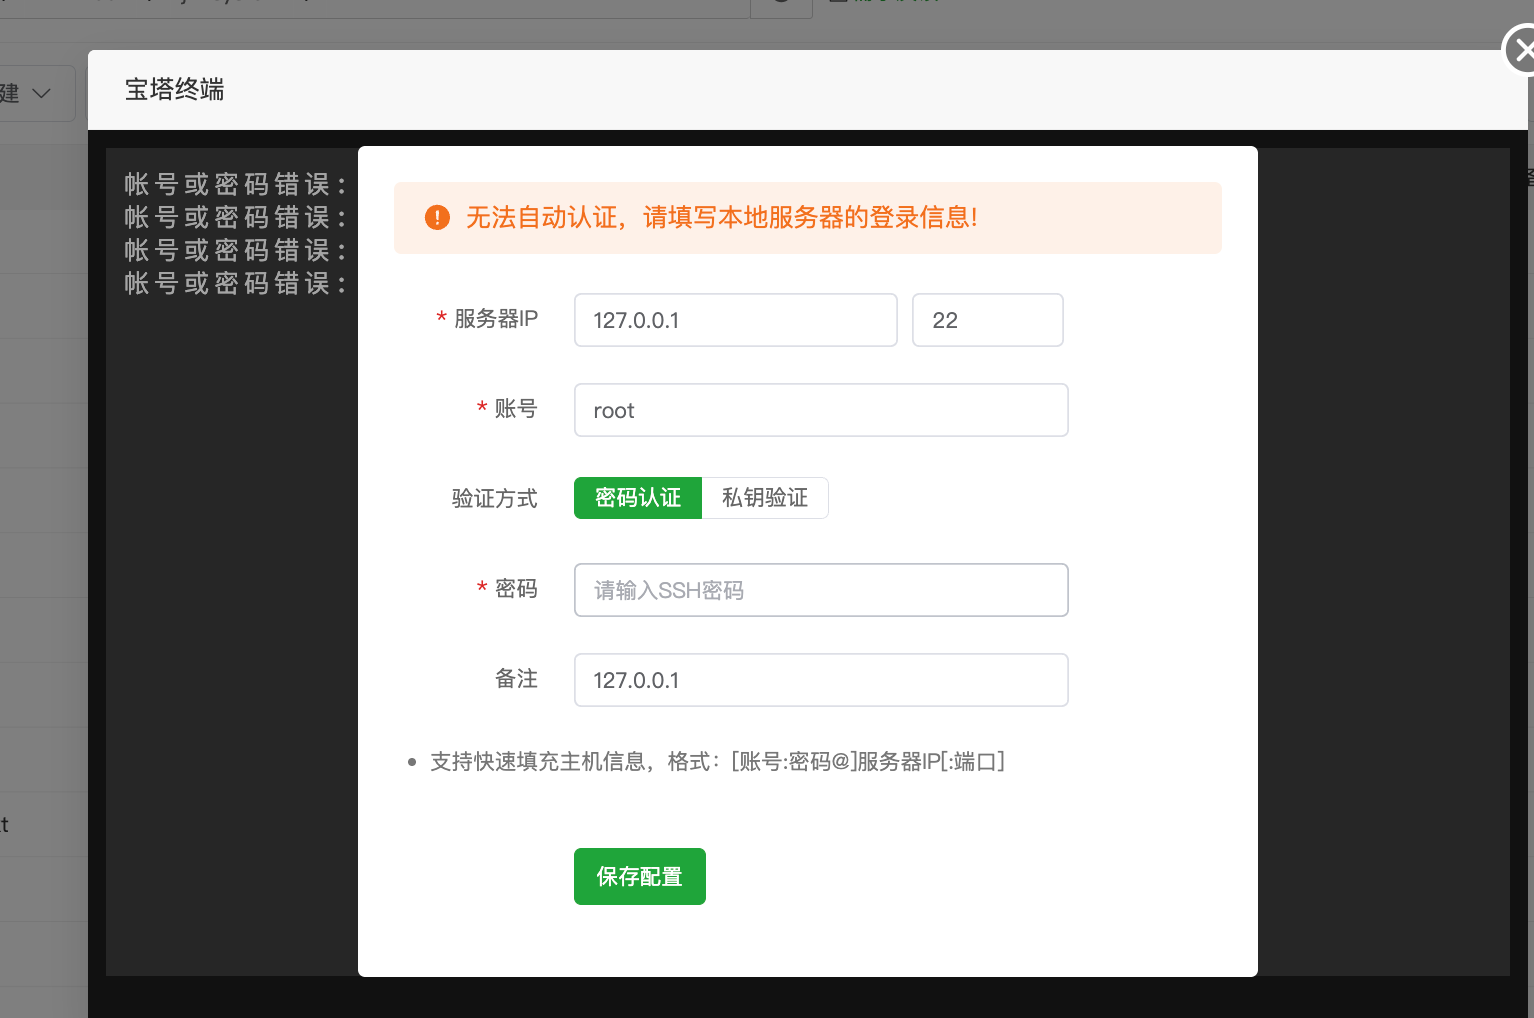Image resolution: width=1534 pixels, height=1018 pixels.
Task: Click the account field containing root
Action: click(x=821, y=410)
